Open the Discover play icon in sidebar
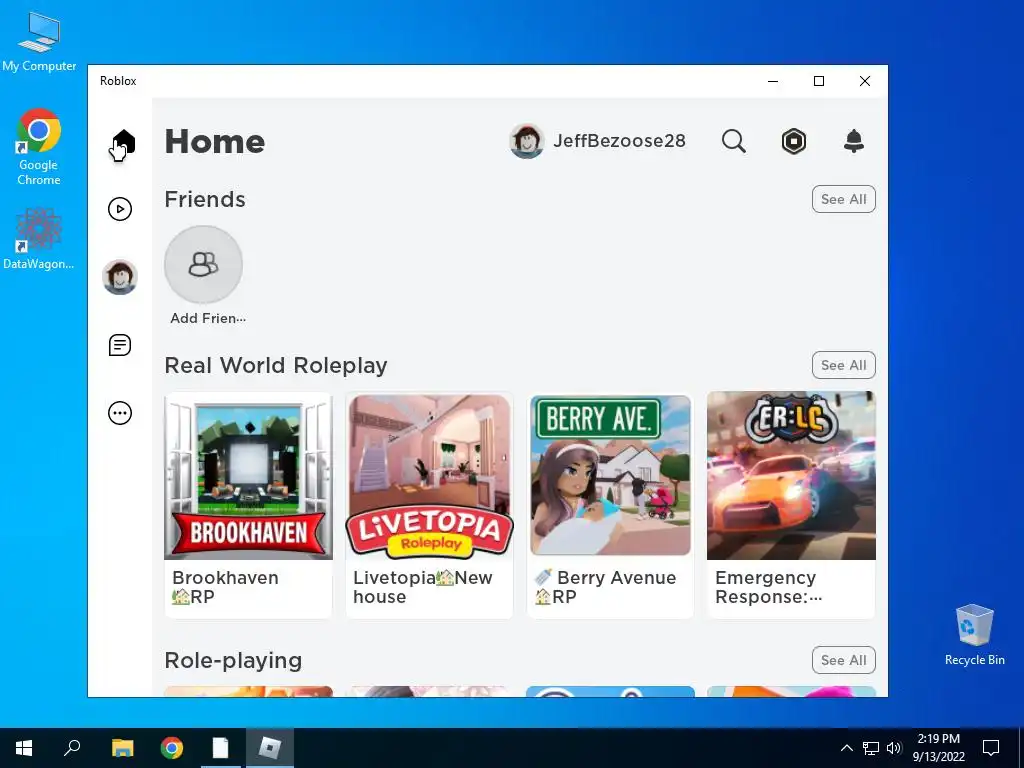This screenshot has height=768, width=1024. [x=120, y=209]
